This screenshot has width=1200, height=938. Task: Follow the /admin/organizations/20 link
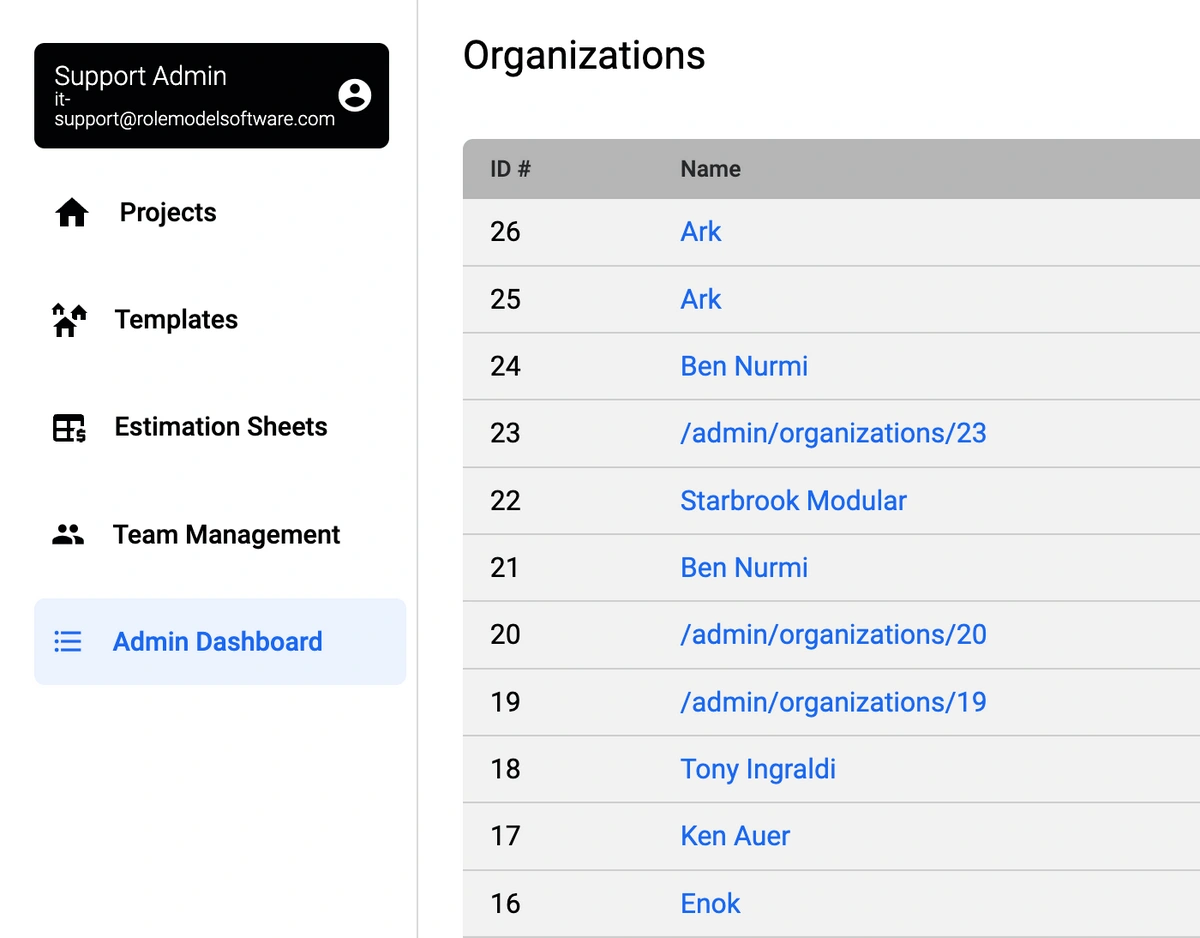(833, 634)
